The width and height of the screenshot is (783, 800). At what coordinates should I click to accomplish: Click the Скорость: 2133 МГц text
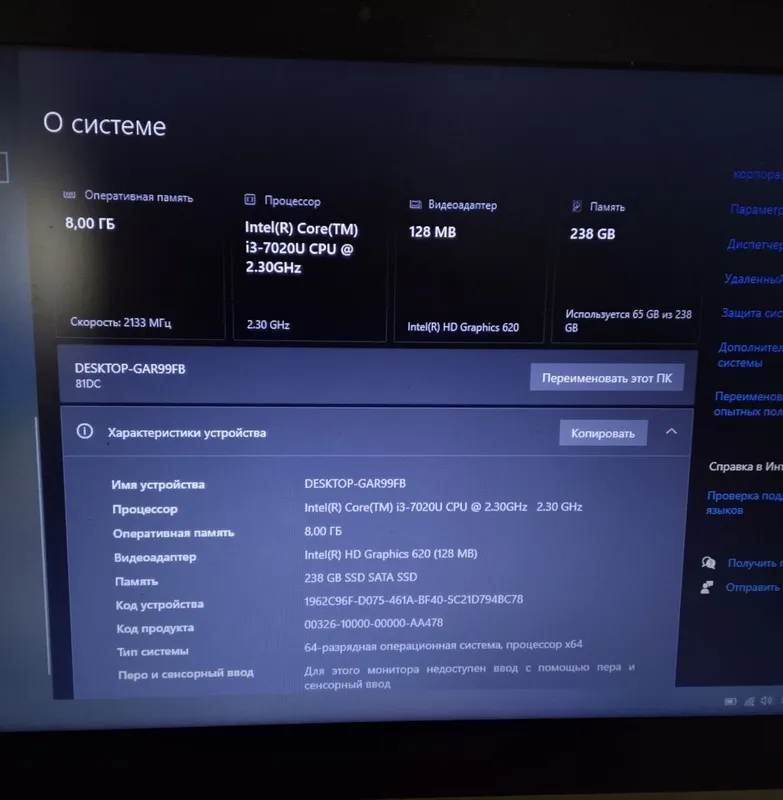pos(120,322)
